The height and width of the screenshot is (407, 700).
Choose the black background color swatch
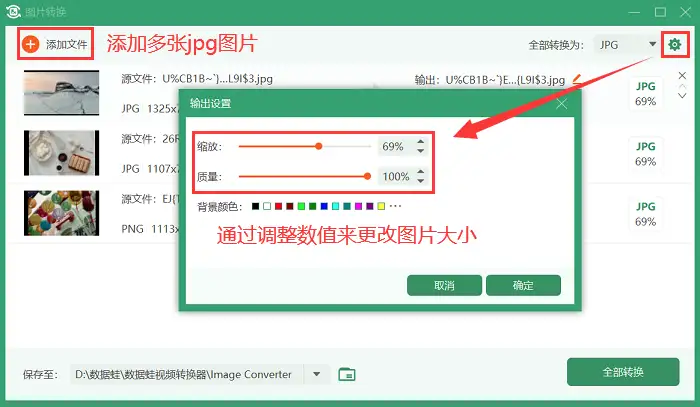[x=255, y=206]
